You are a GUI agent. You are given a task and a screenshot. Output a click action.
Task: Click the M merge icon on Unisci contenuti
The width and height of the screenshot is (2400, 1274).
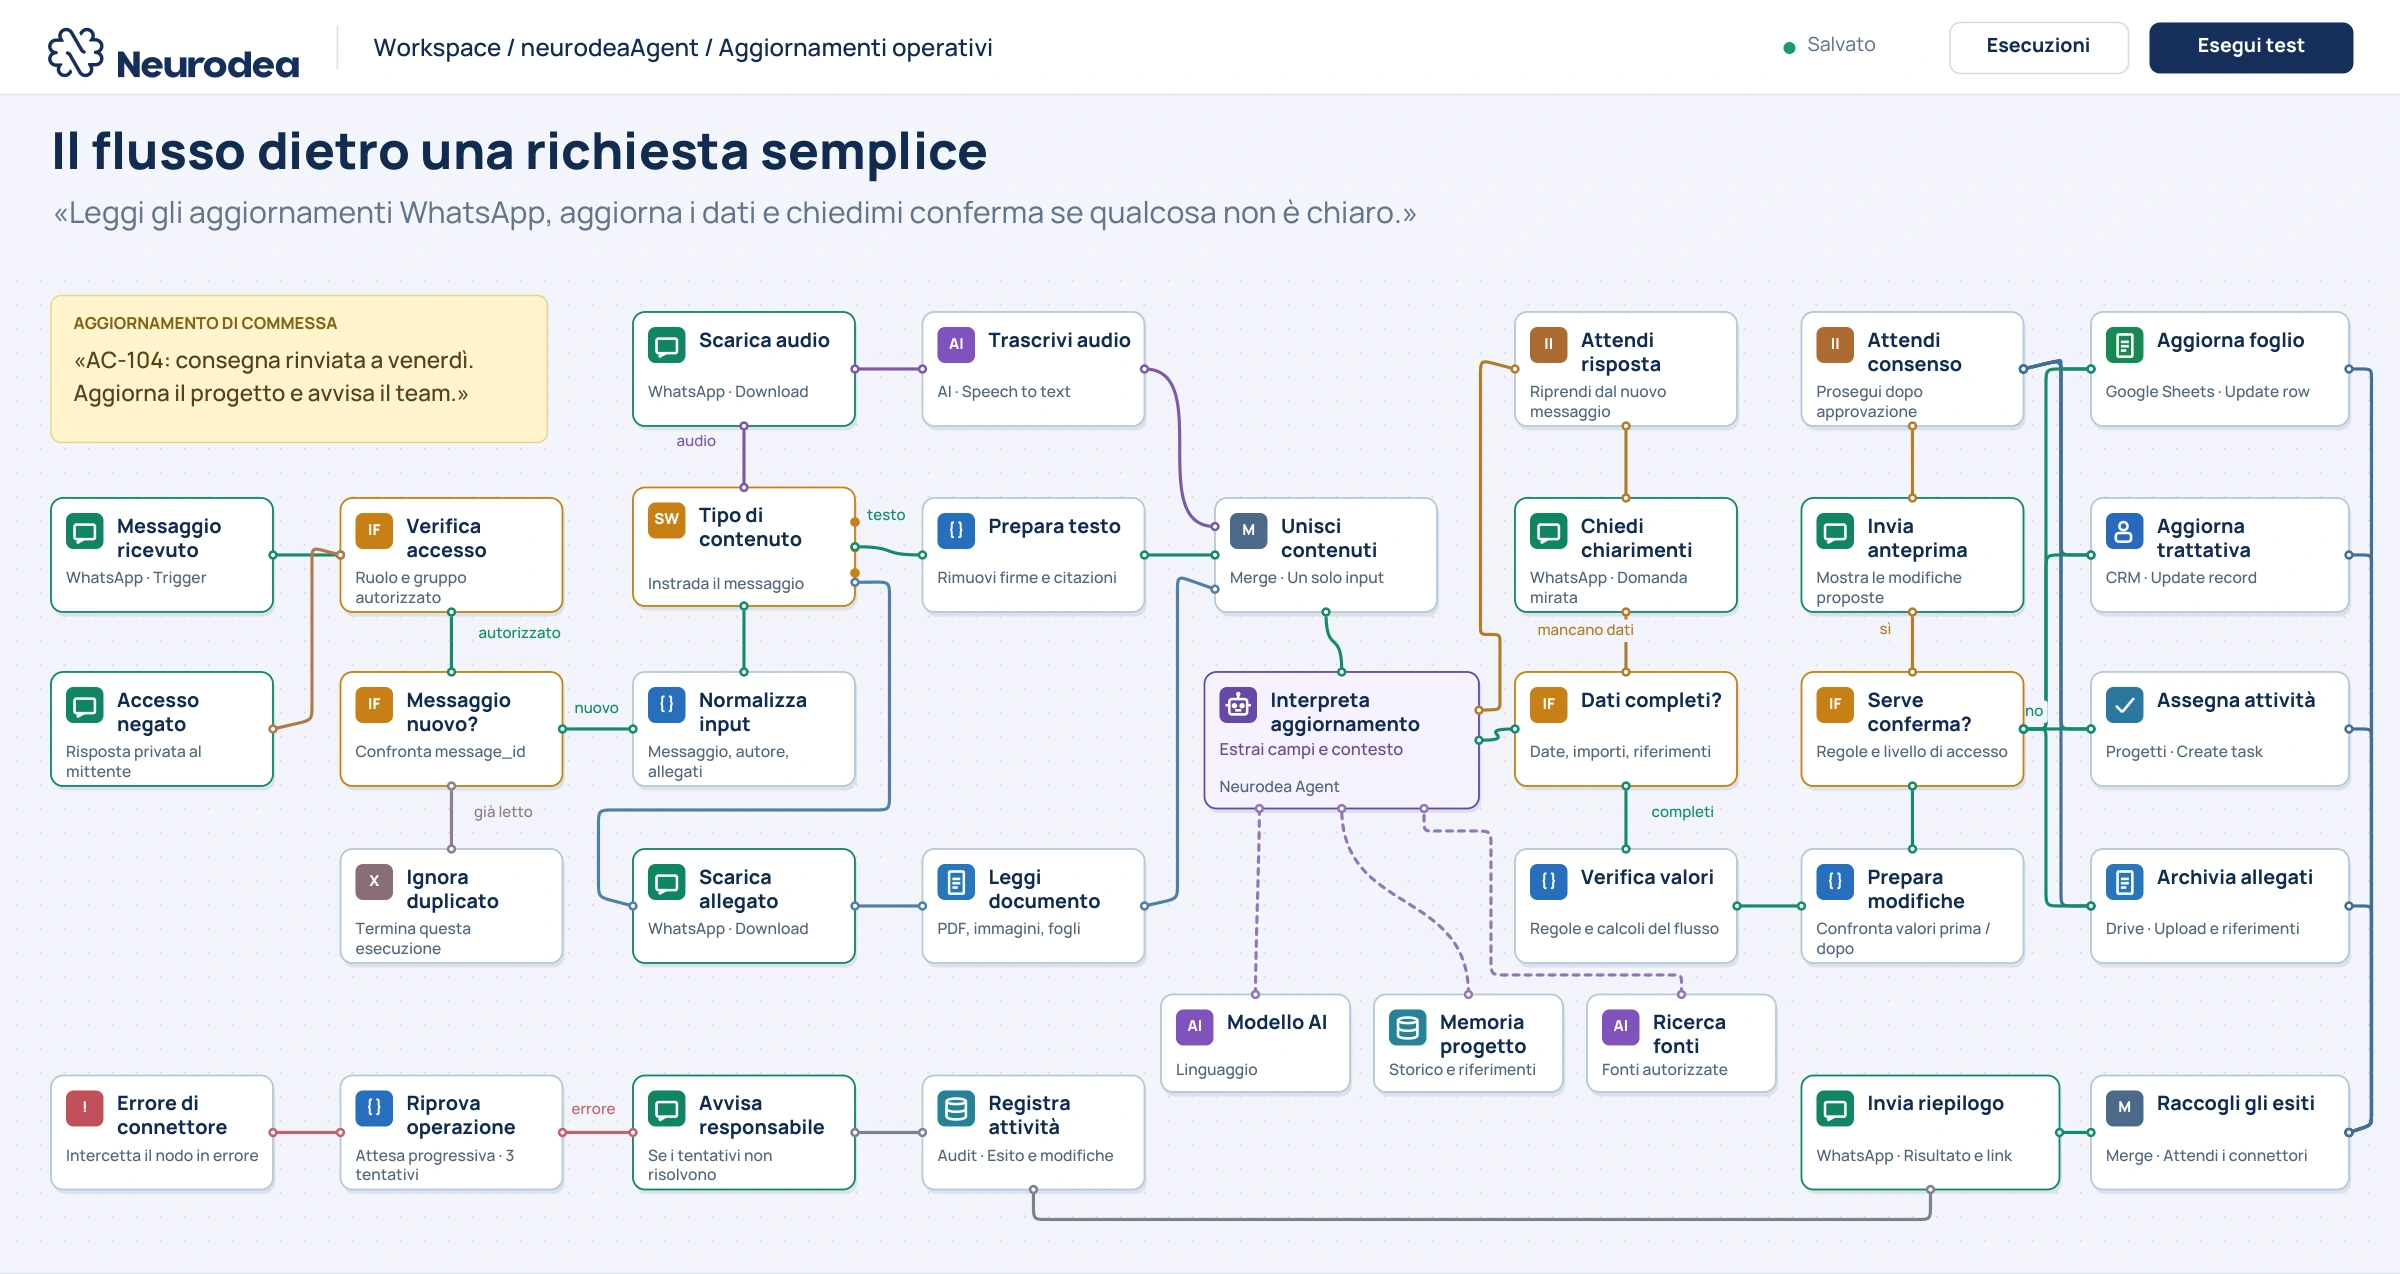click(1248, 531)
